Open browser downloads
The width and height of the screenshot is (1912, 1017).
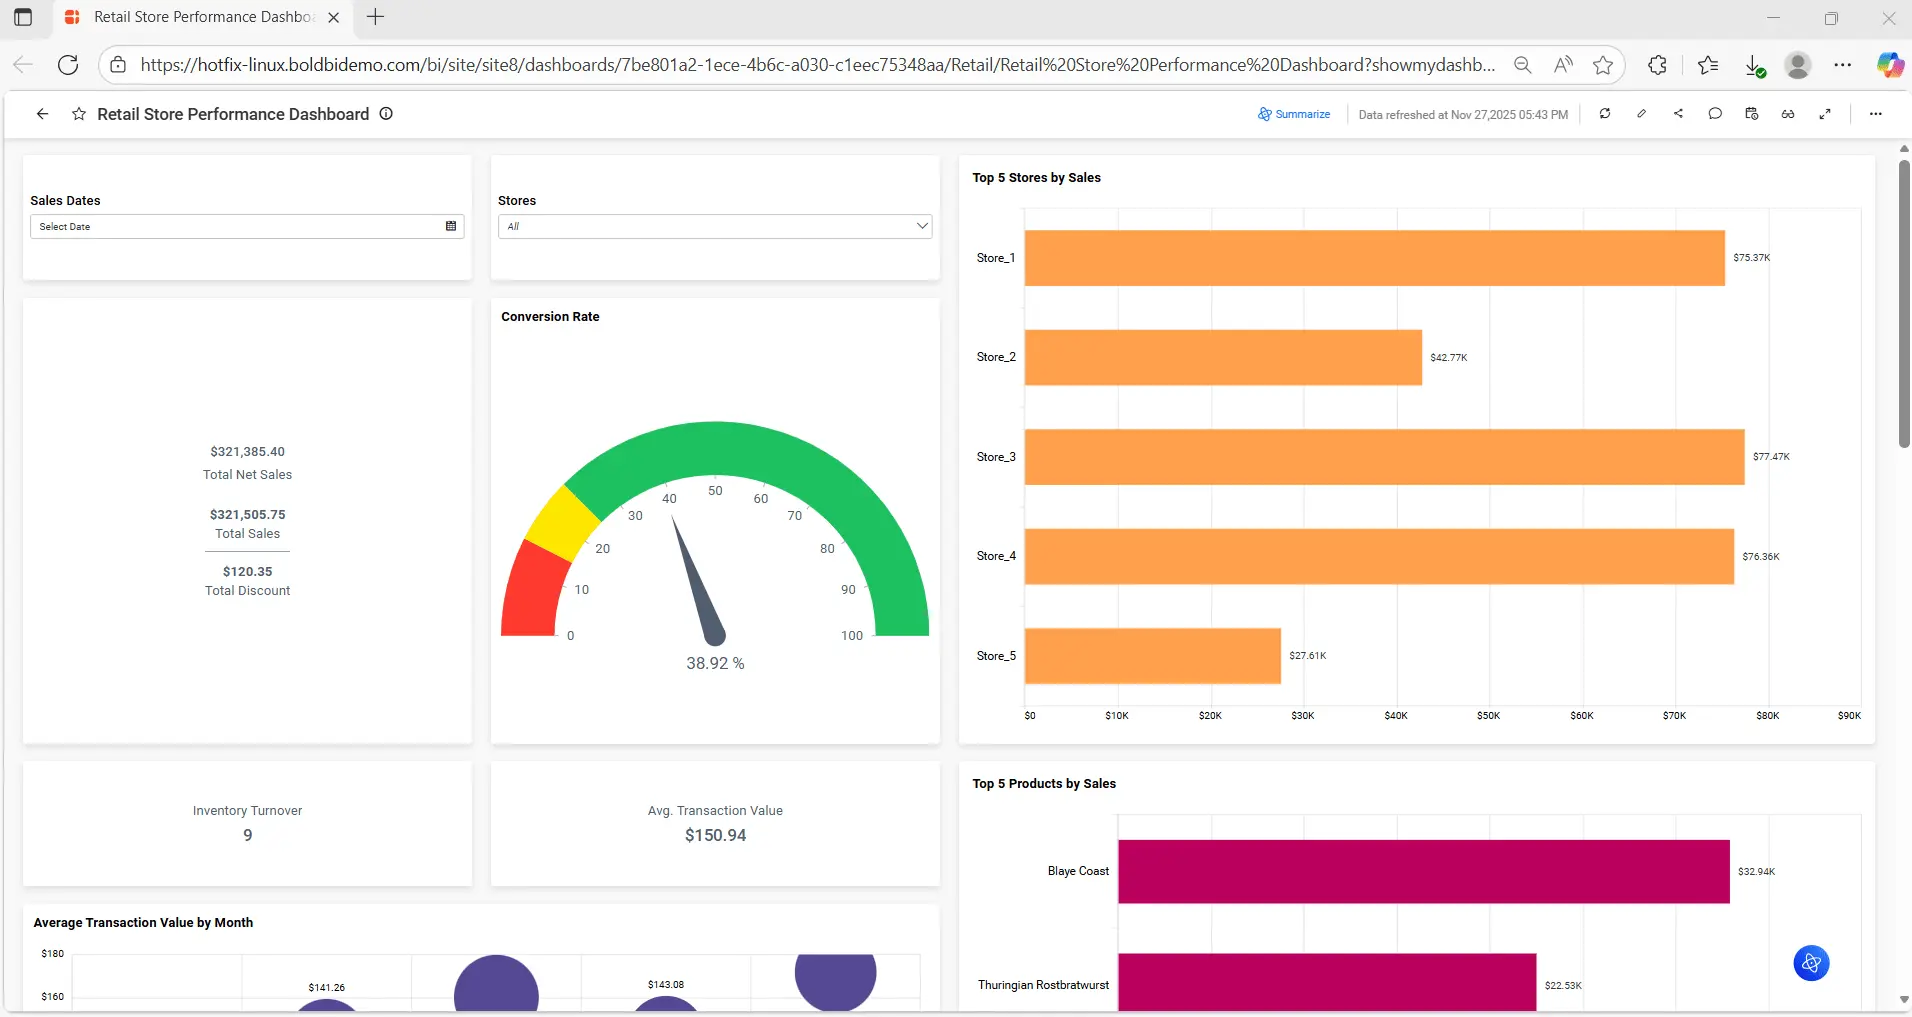(1755, 66)
